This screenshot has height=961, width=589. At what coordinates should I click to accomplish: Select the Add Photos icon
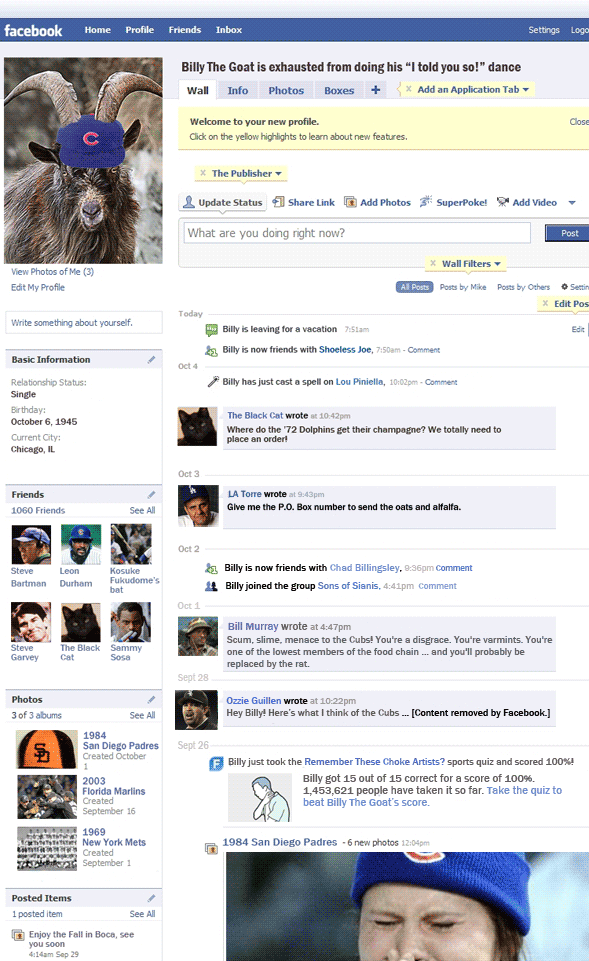pos(350,202)
